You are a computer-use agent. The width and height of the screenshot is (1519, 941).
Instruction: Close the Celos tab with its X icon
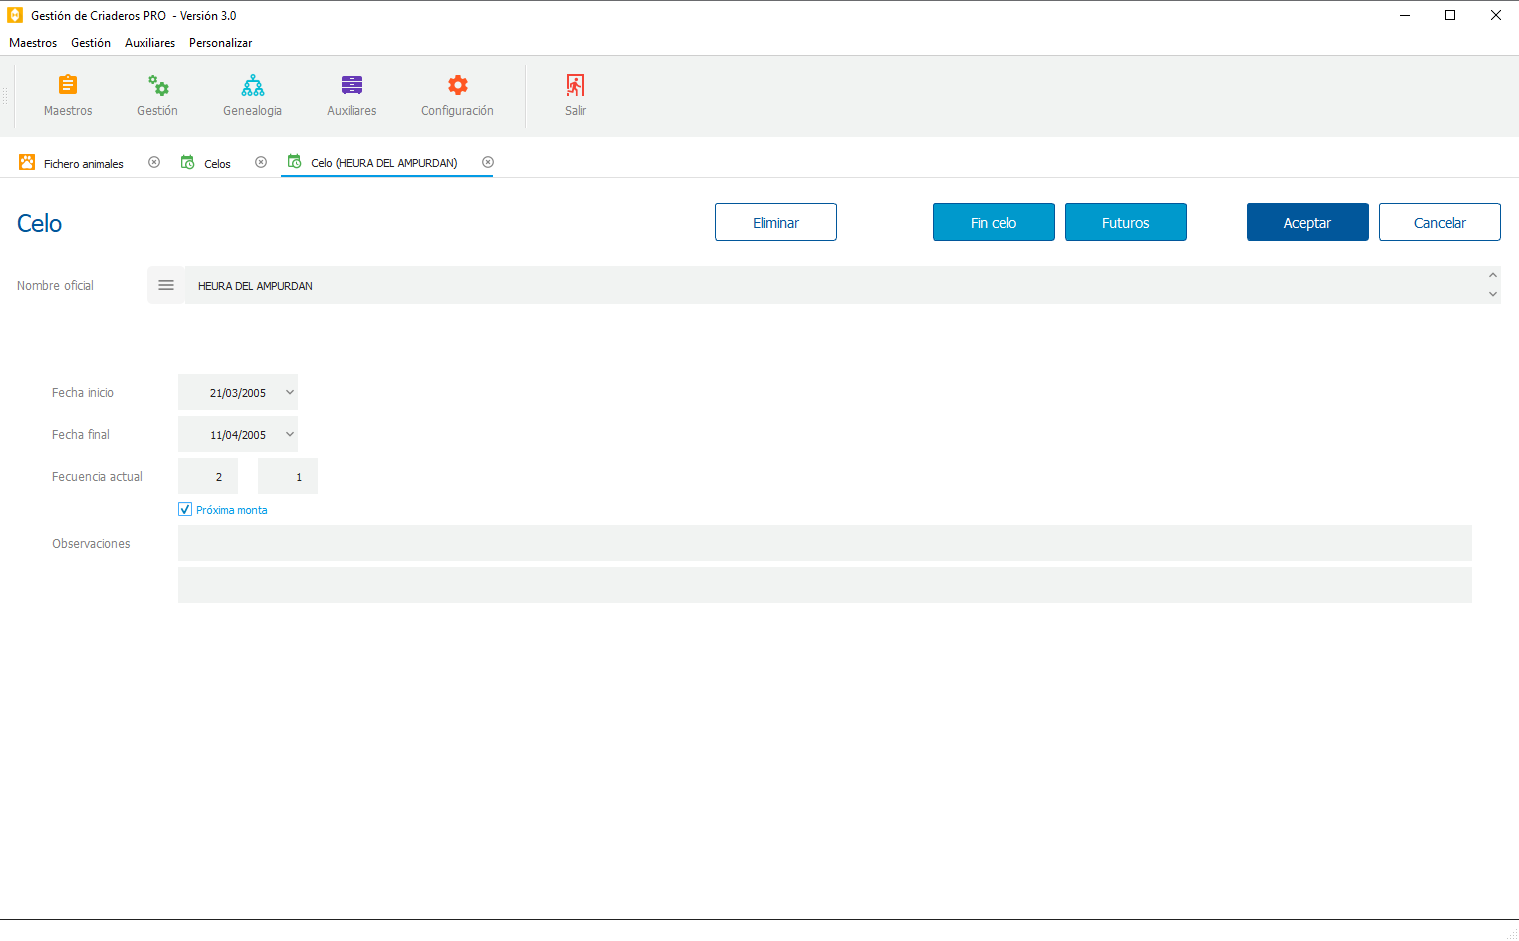(261, 161)
